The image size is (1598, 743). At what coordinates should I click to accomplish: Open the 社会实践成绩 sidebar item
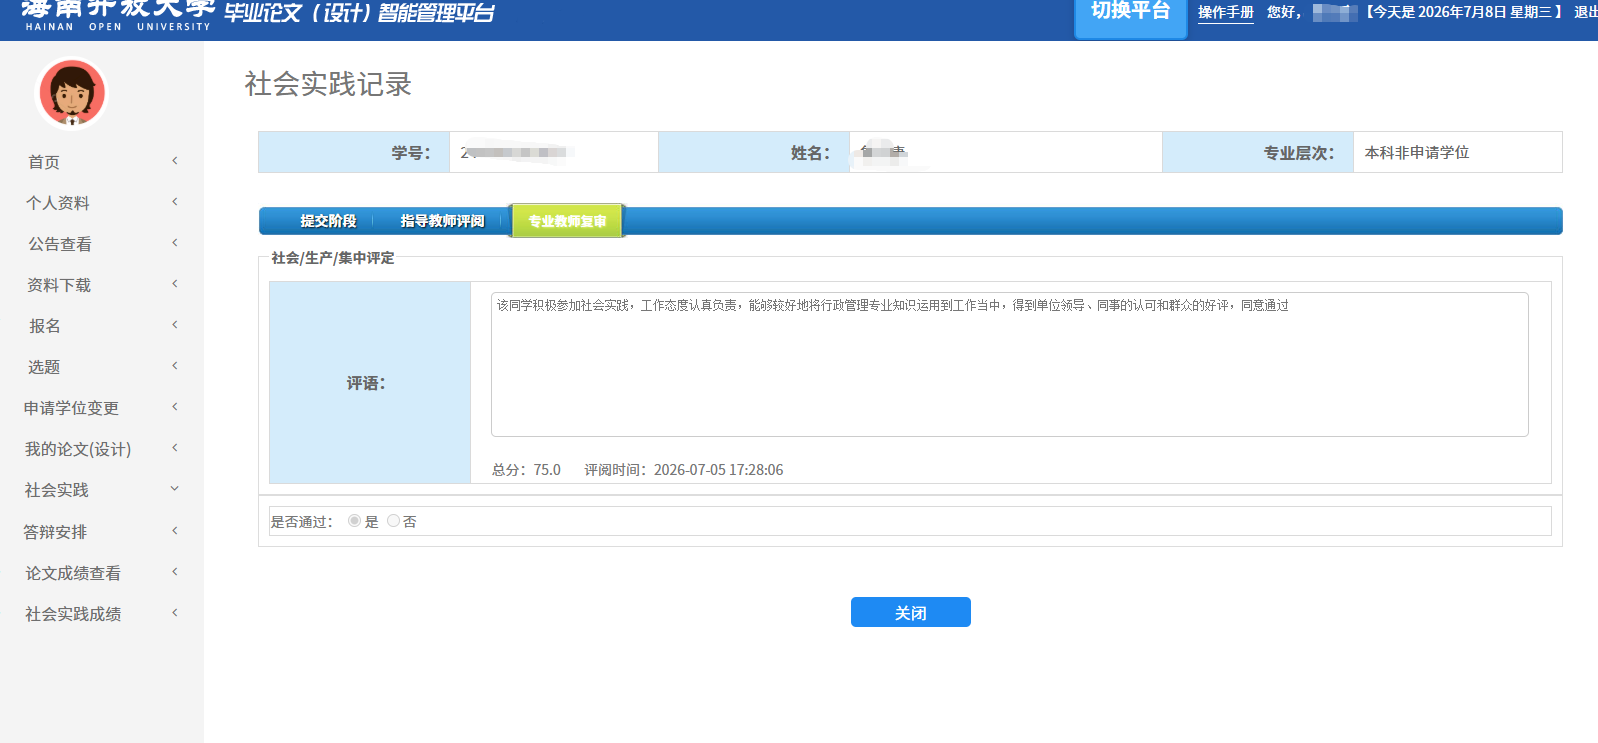[73, 614]
